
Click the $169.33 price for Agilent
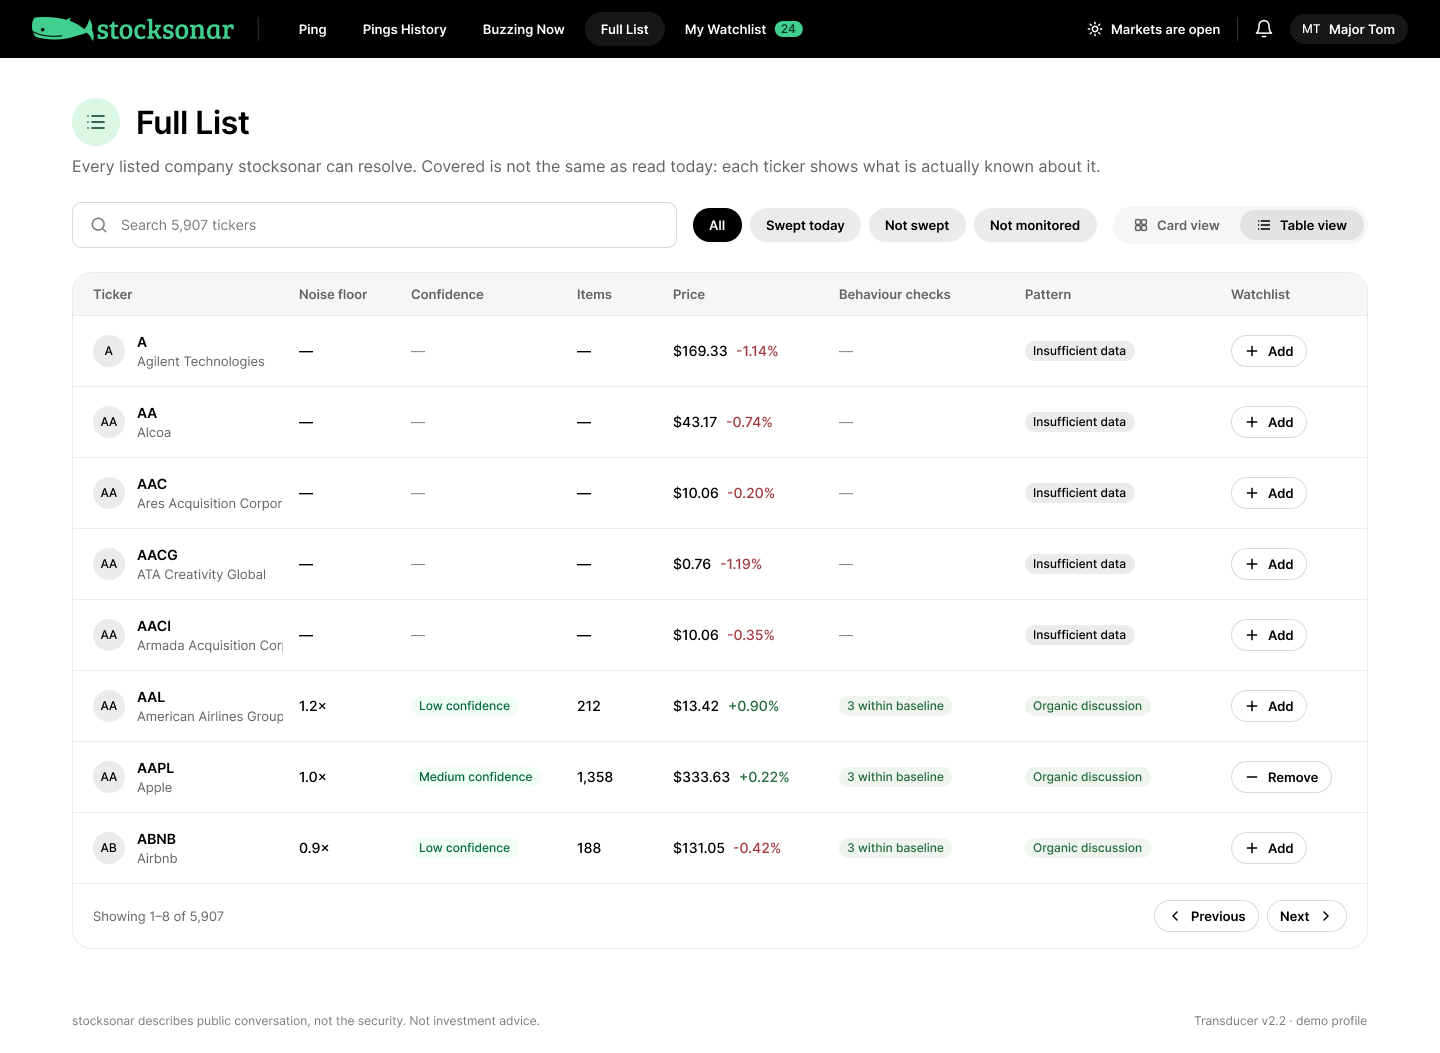coord(700,351)
